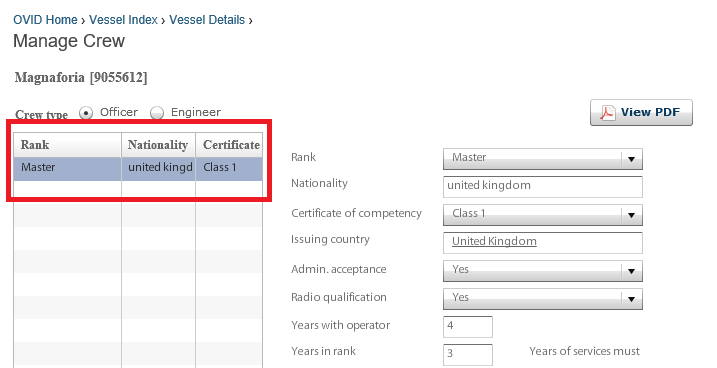Click the View PDF button
This screenshot has width=717, height=368.
pos(641,112)
